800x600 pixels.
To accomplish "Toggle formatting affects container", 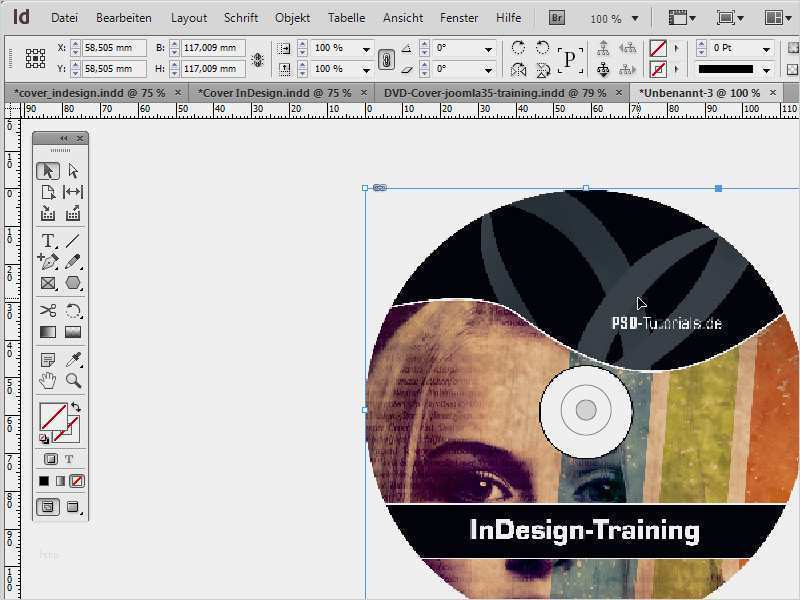I will [51, 459].
